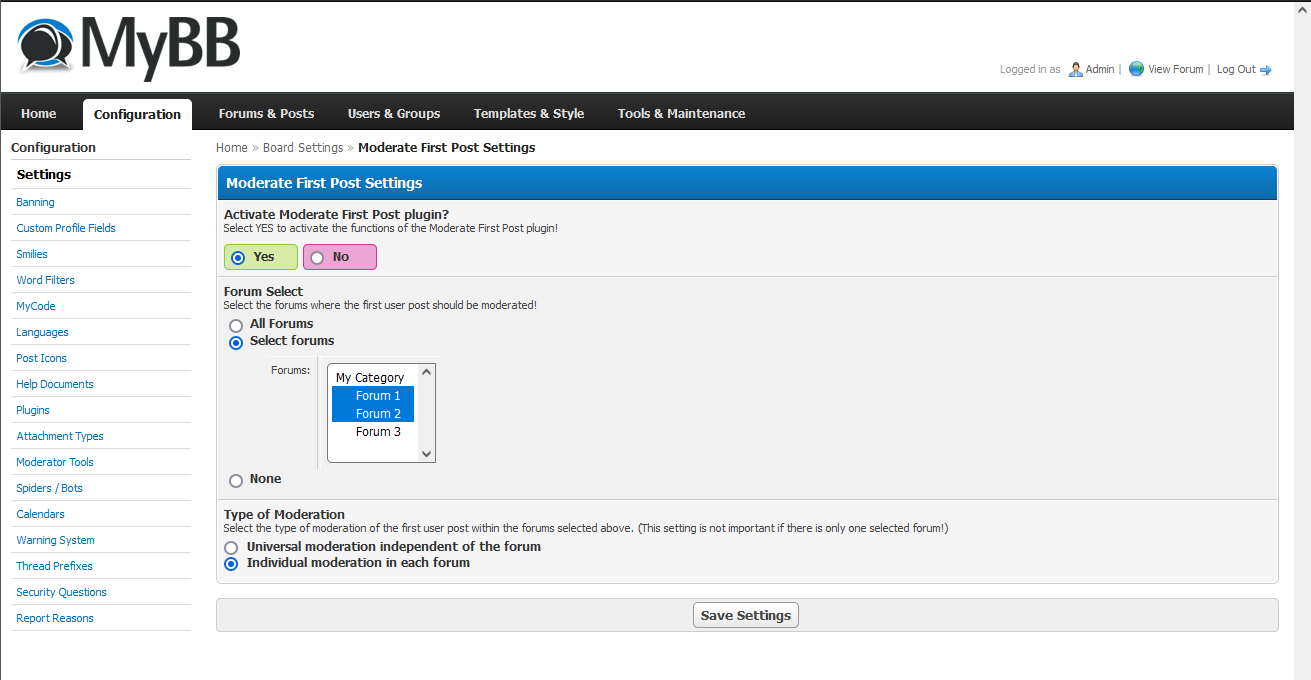Open Plugins in the sidebar
This screenshot has height=680, width=1311.
coord(33,410)
